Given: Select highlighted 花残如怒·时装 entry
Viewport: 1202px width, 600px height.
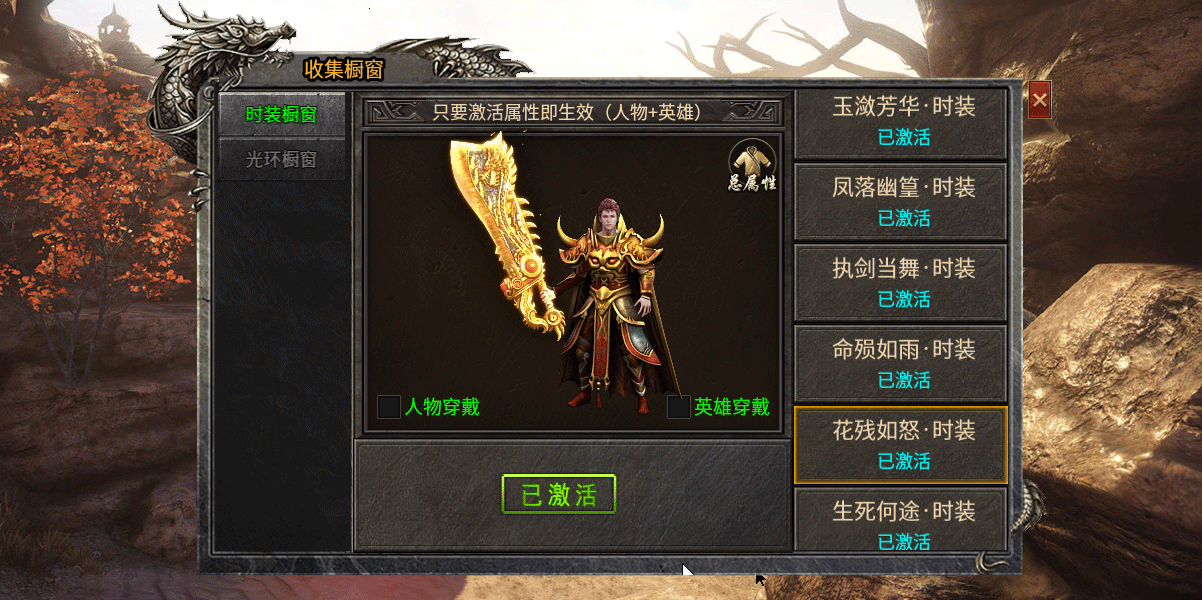Looking at the screenshot, I should click(x=900, y=446).
